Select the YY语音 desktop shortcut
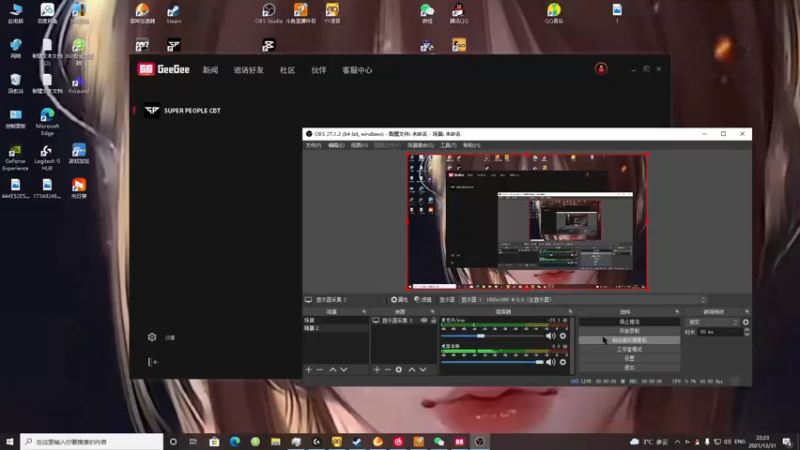This screenshot has height=450, width=800. [332, 13]
